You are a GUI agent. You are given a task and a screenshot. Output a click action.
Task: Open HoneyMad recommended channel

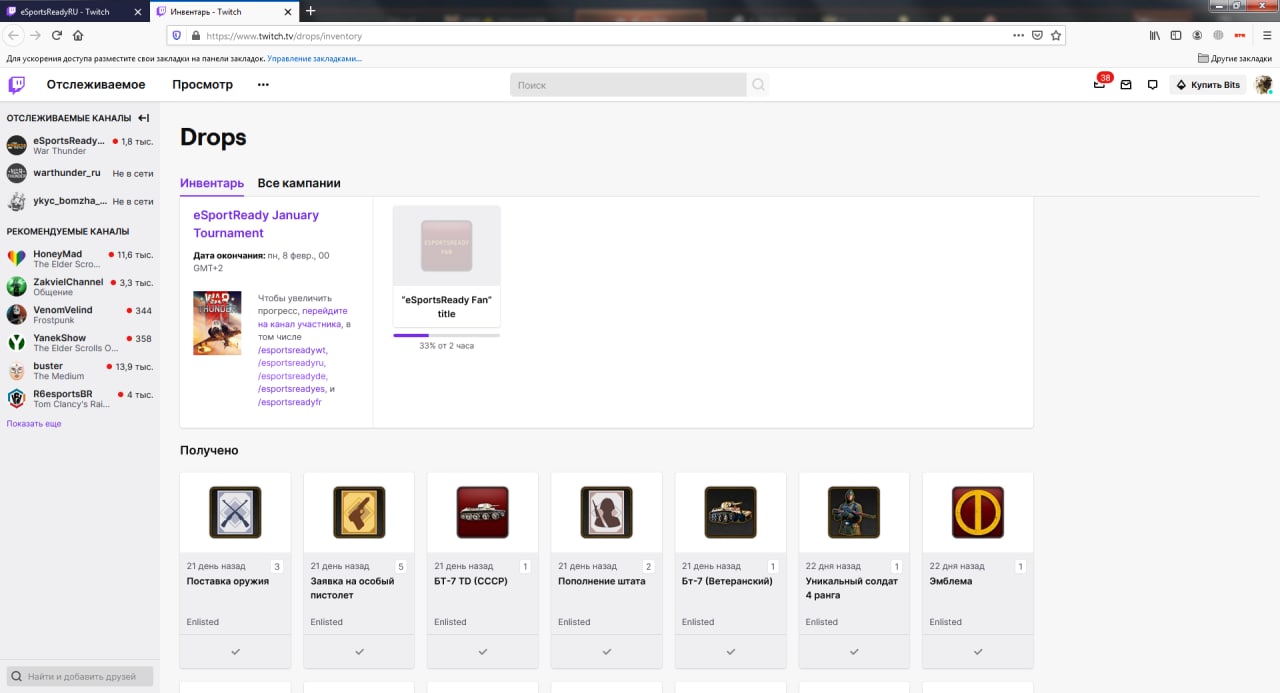(x=80, y=259)
